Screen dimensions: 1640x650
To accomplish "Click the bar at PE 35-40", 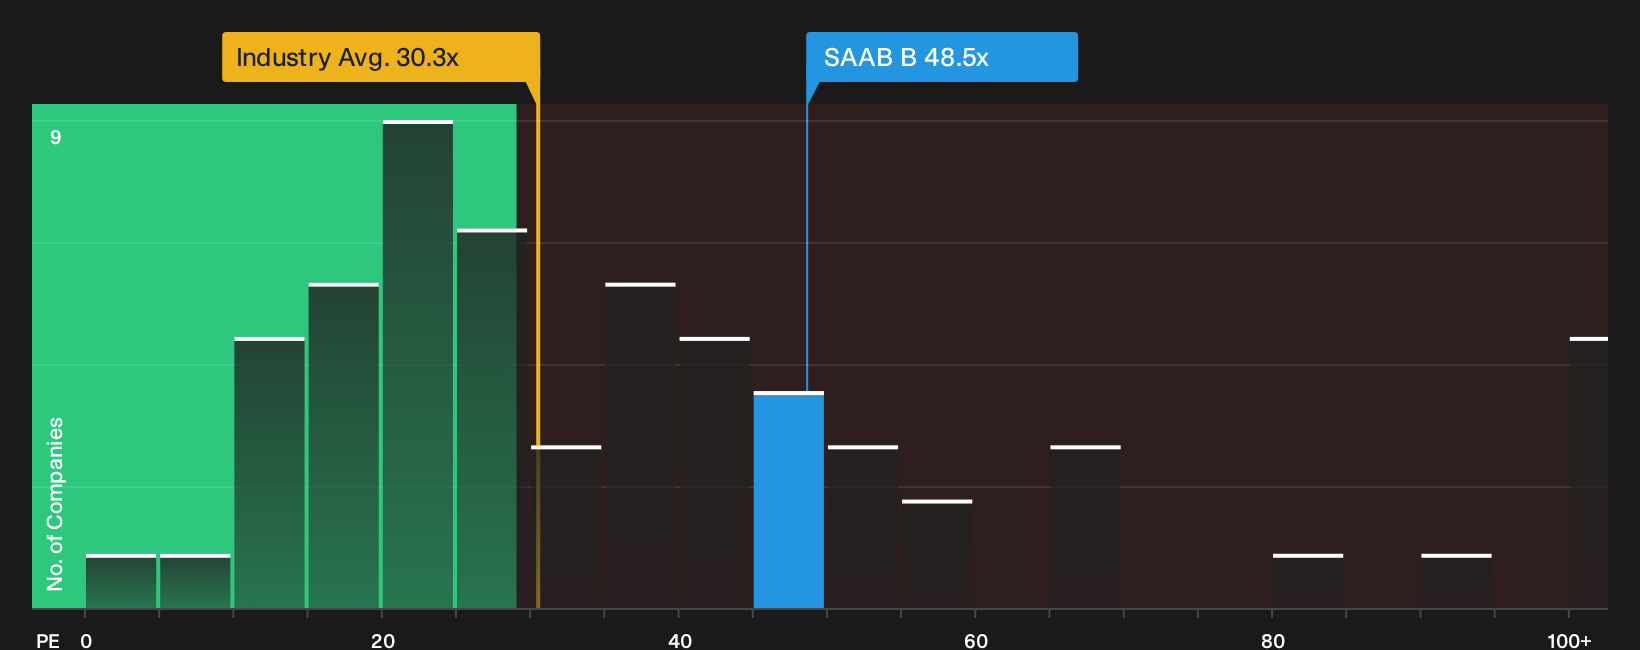I will 641,446.
